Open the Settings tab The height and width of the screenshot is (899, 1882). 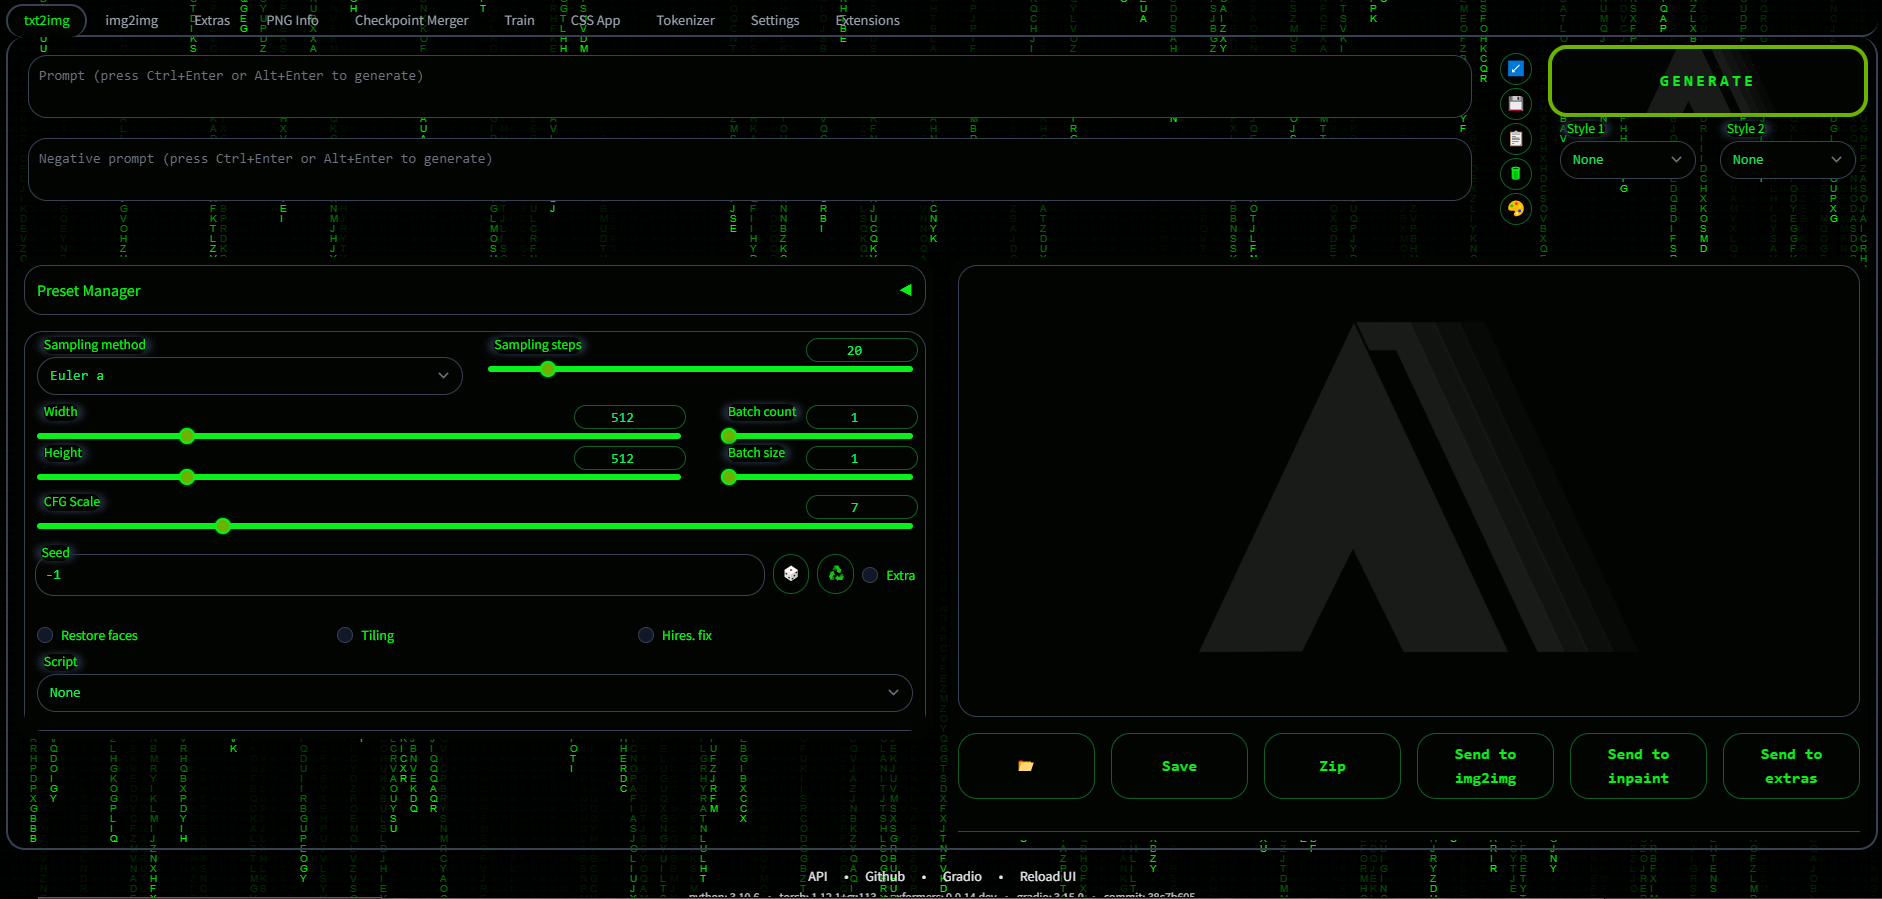pos(775,20)
